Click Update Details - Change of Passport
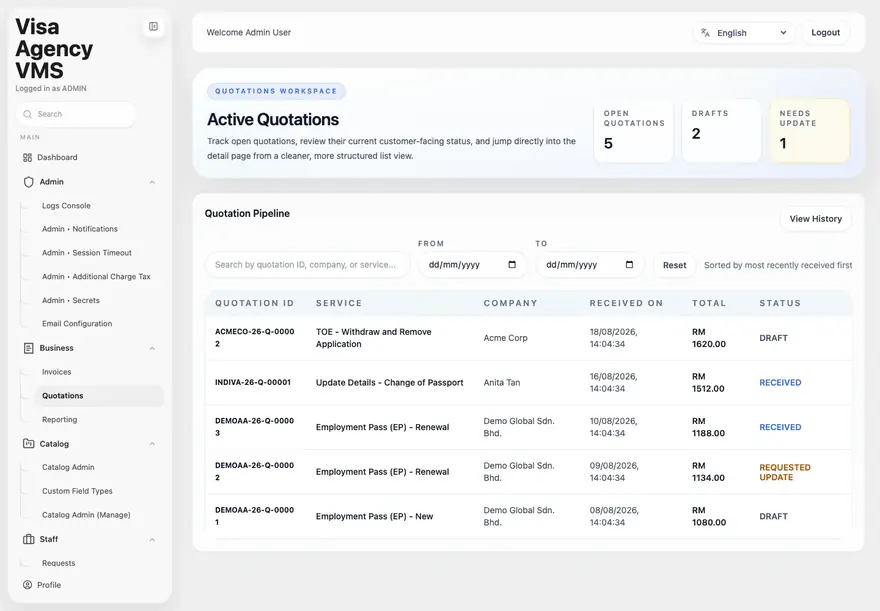880x611 pixels. [389, 383]
